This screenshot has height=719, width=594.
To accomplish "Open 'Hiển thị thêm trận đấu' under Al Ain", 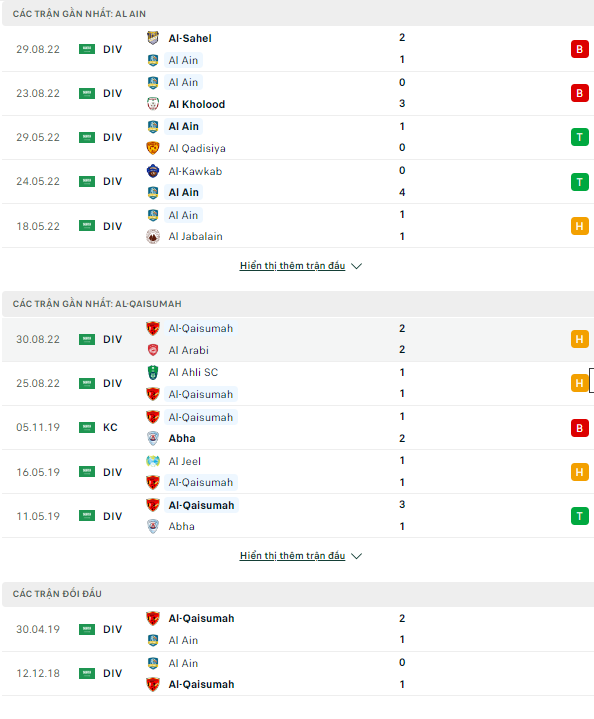I will [292, 266].
